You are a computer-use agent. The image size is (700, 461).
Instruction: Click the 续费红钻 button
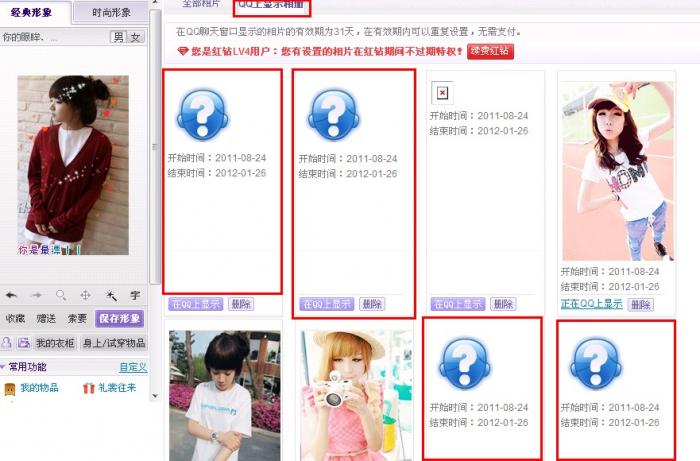(x=490, y=51)
